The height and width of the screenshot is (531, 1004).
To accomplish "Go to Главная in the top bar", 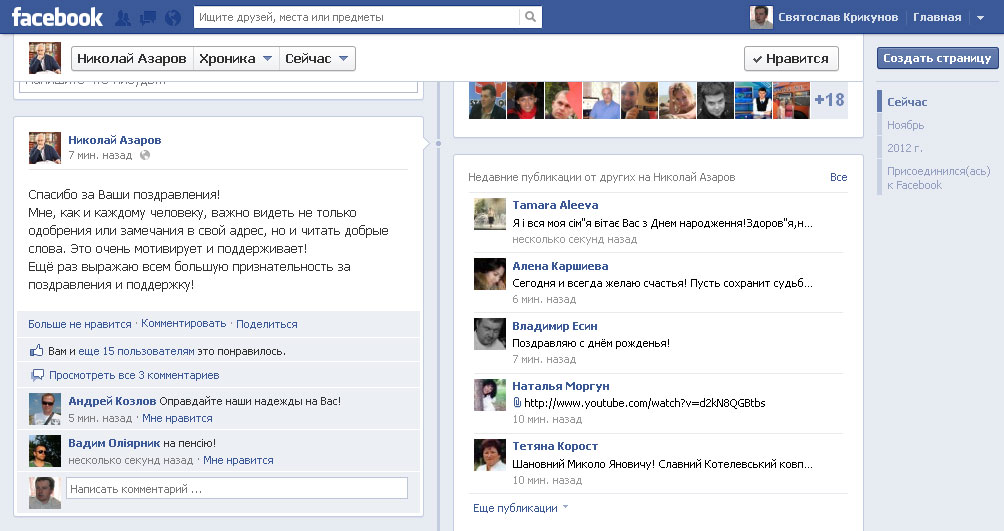I will pos(937,17).
